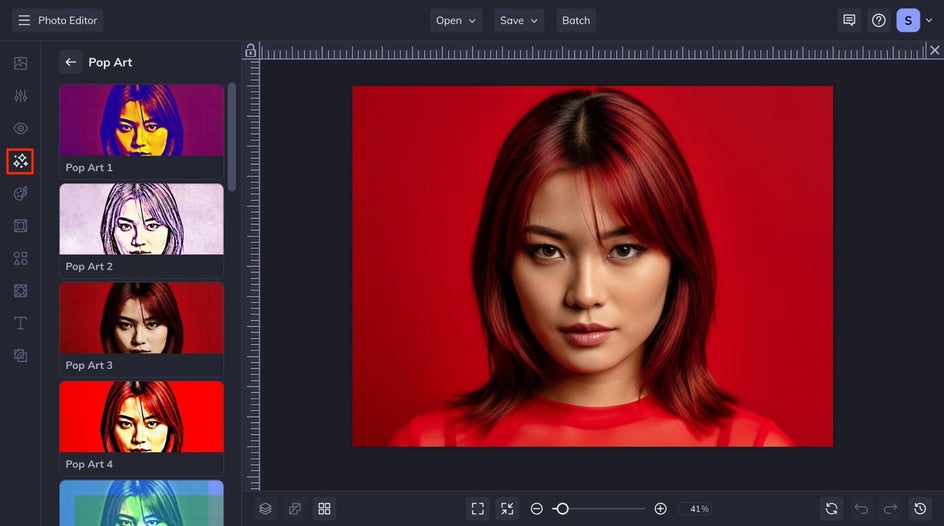Viewport: 944px width, 526px height.
Task: Open the Open dropdown menu
Action: click(456, 20)
